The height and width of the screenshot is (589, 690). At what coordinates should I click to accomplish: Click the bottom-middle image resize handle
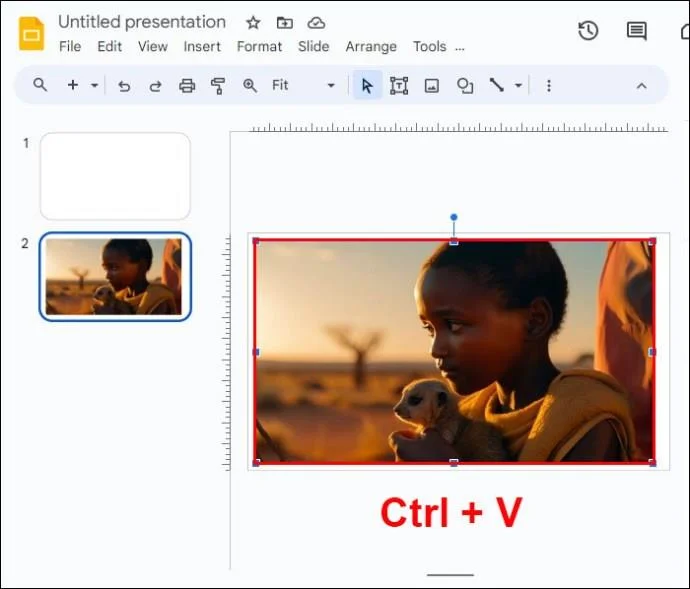tap(454, 462)
